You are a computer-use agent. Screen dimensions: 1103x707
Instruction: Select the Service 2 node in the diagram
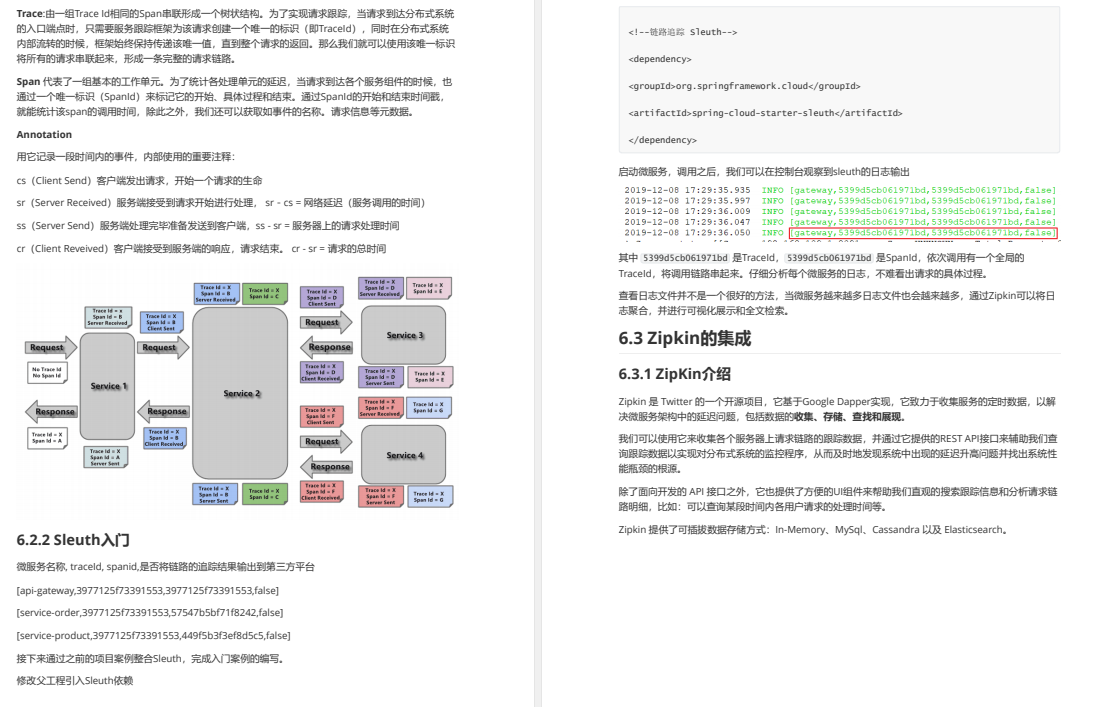242,393
